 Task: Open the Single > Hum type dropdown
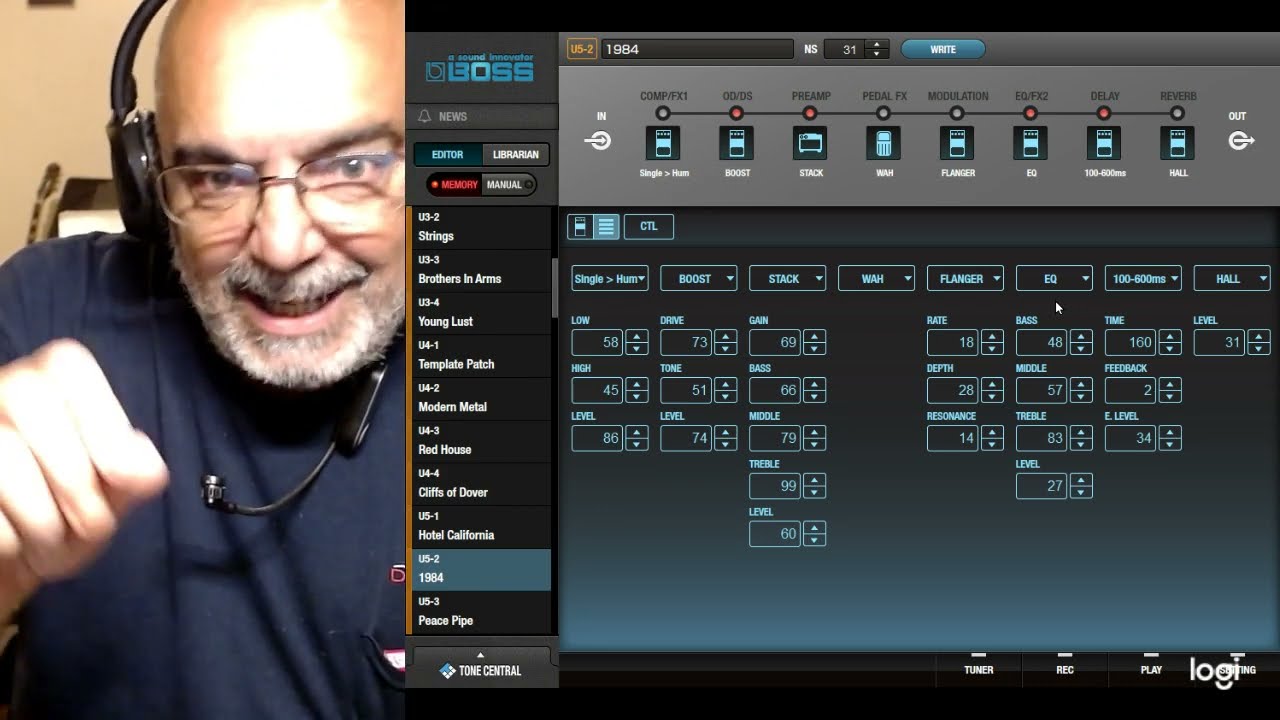tap(610, 279)
